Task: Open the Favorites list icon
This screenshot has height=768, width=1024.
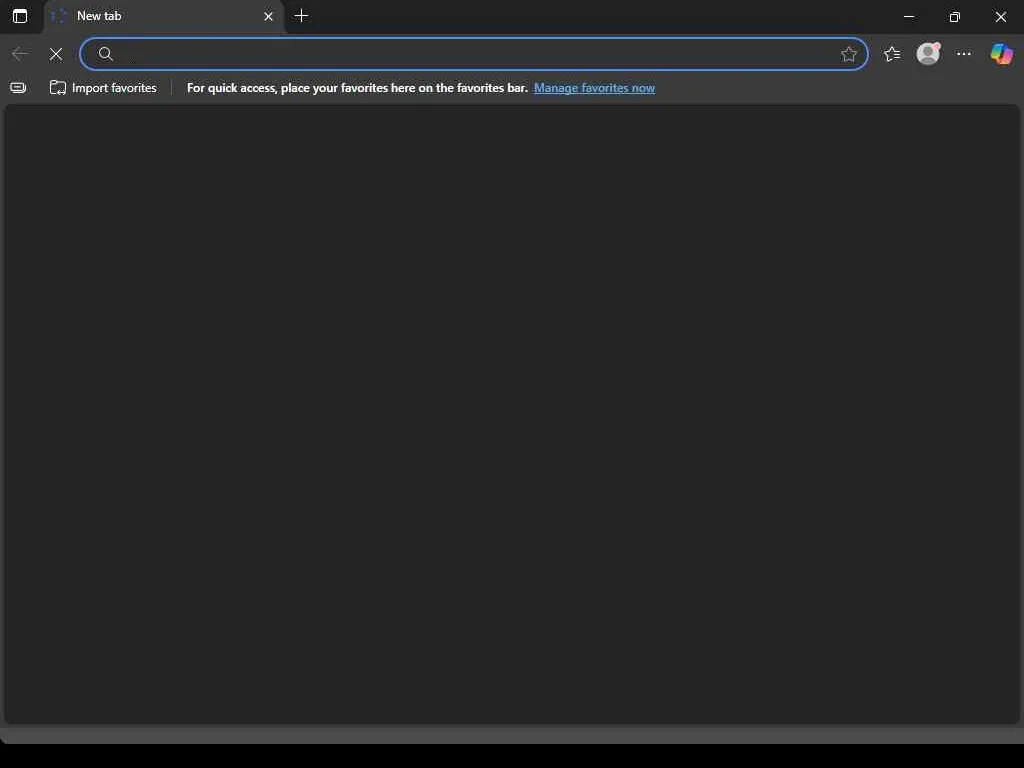Action: 892,54
